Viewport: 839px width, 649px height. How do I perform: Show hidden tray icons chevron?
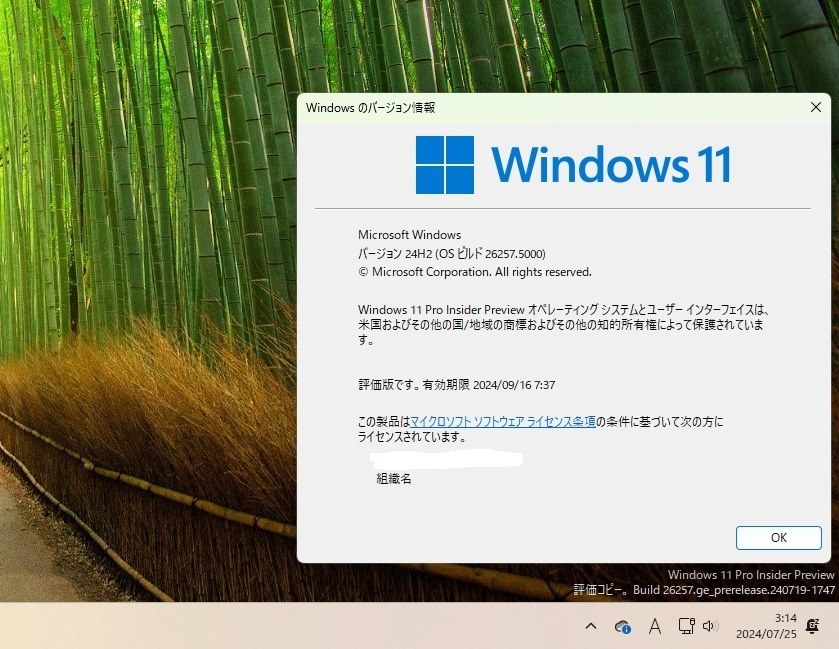tap(591, 625)
